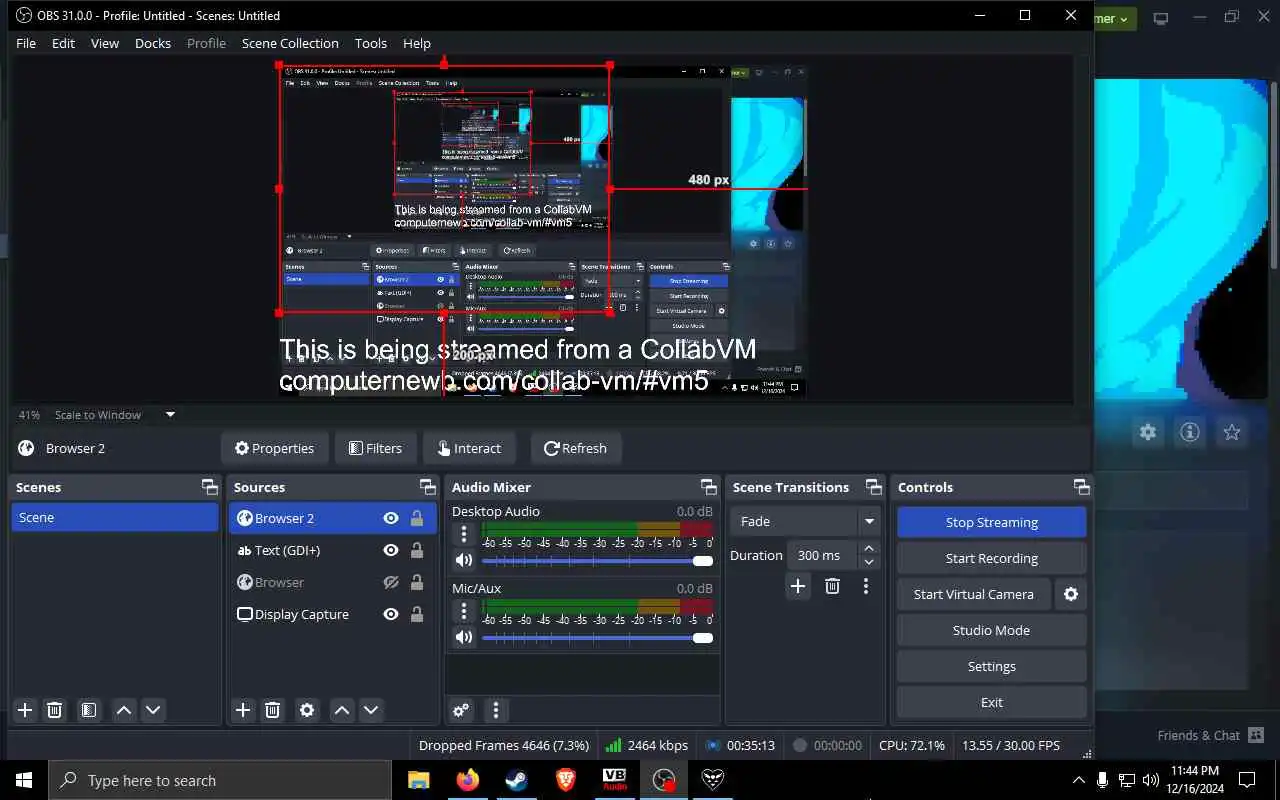The height and width of the screenshot is (800, 1280).
Task: Open the View menu
Action: pos(105,43)
